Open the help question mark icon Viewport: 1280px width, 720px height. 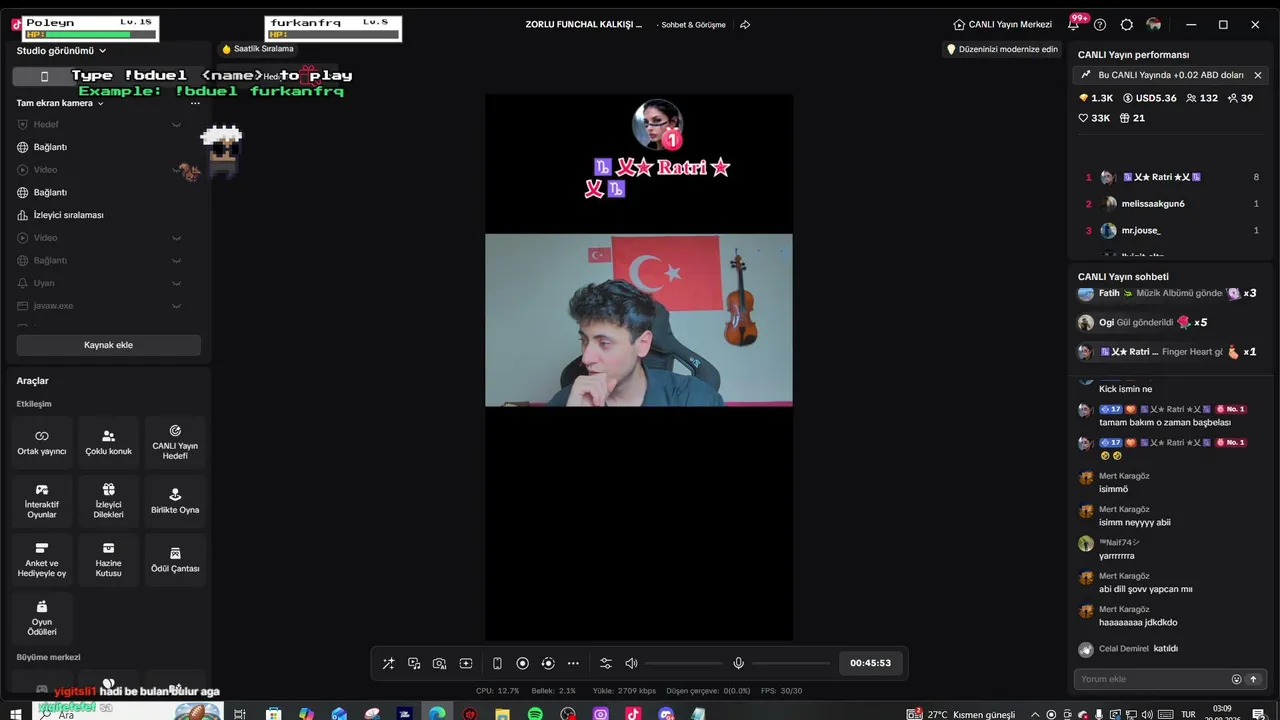(1100, 25)
